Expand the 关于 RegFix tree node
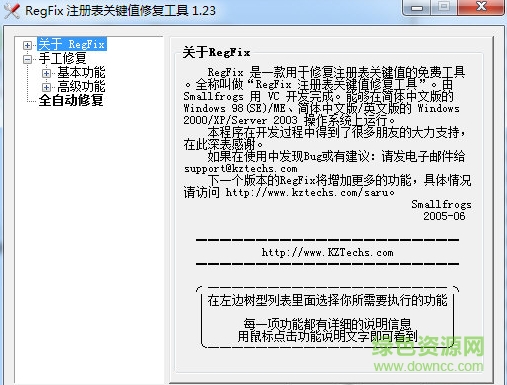This screenshot has height=385, width=507. (x=27, y=45)
